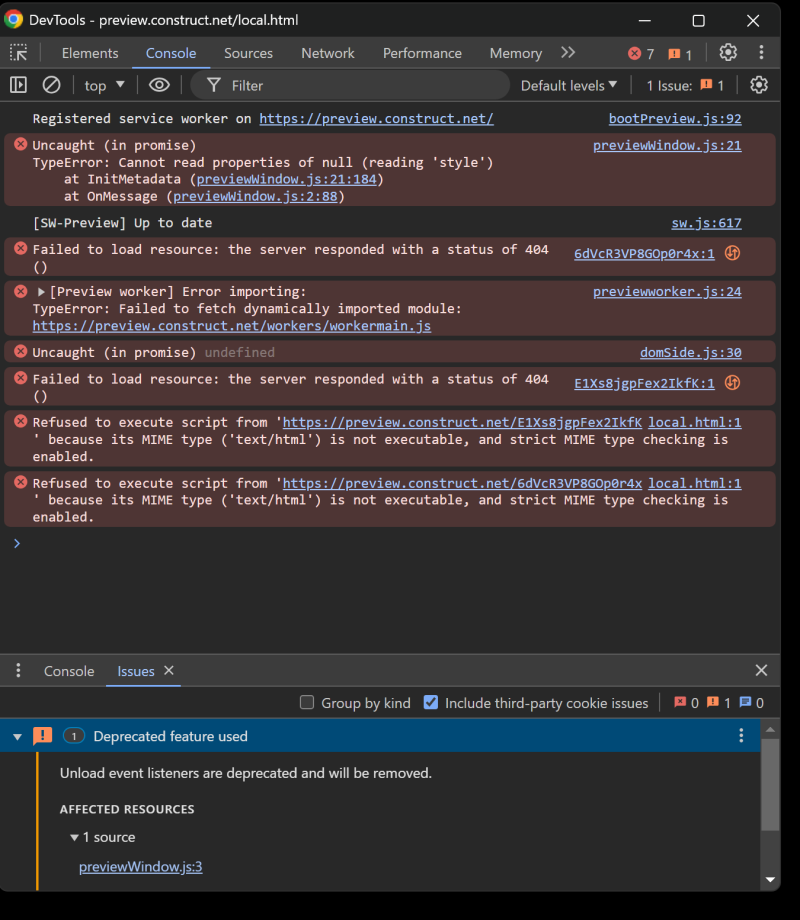Screen dimensions: 800x920
Task: Switch to the Sources tab
Action: 248,53
